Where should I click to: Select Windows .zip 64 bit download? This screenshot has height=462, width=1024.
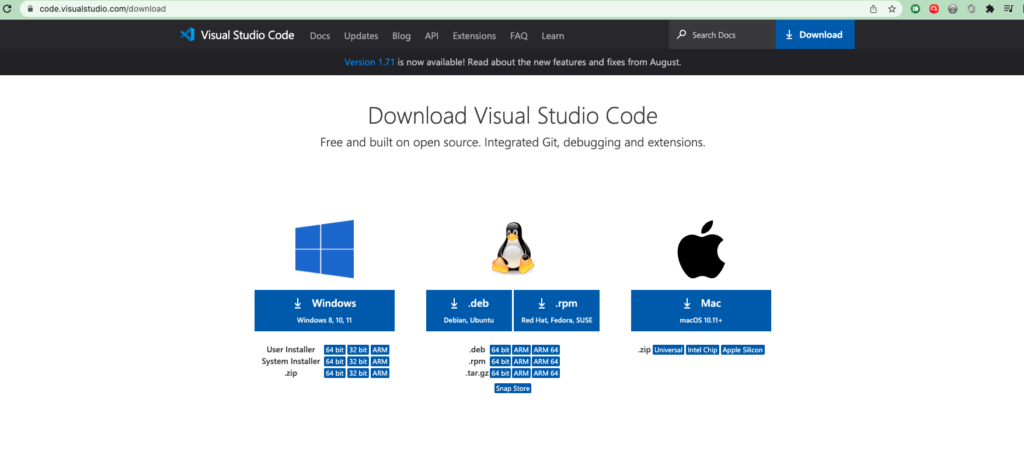point(334,373)
